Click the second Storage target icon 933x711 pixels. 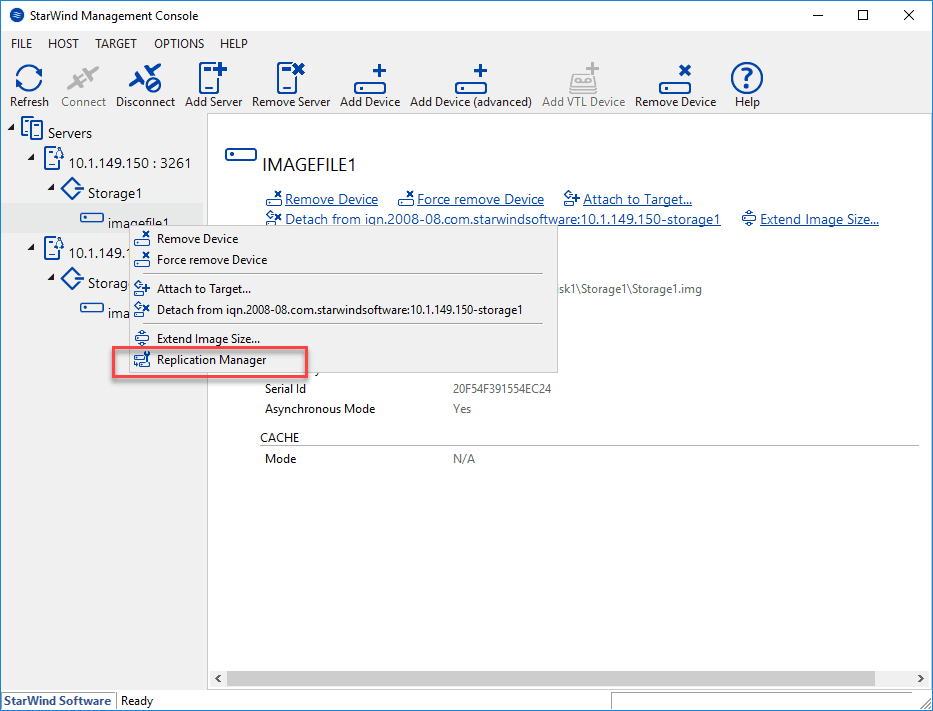coord(73,278)
